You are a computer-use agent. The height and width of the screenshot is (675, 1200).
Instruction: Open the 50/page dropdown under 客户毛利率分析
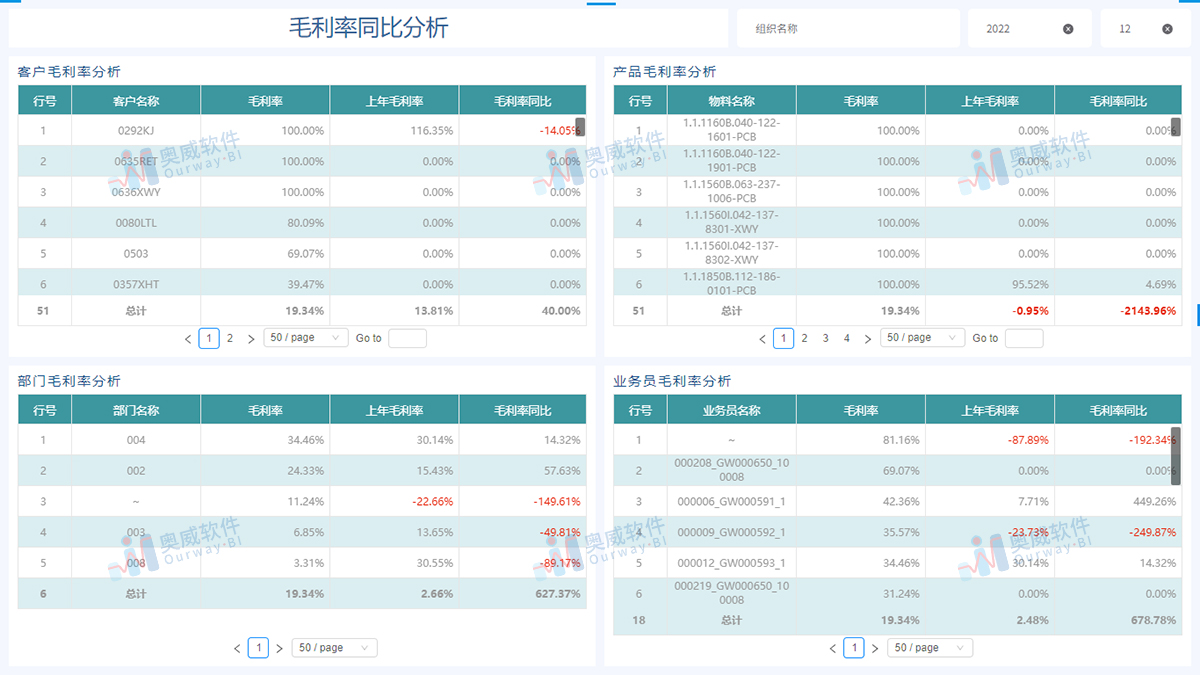[305, 338]
